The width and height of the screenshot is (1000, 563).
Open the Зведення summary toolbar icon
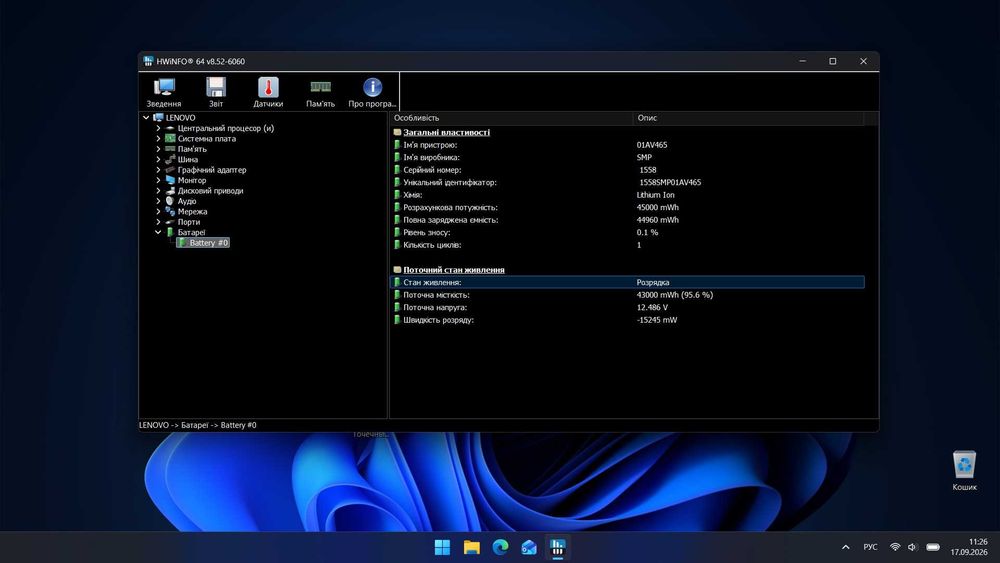pos(164,92)
